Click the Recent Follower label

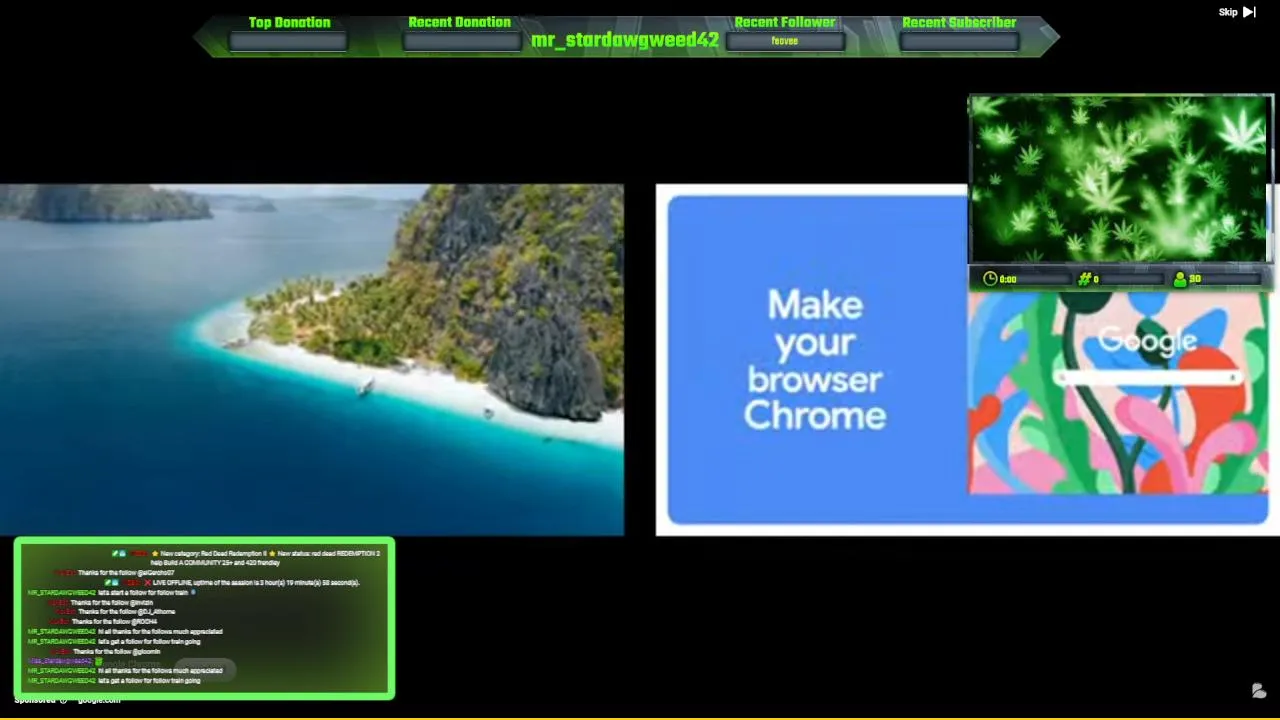click(785, 22)
